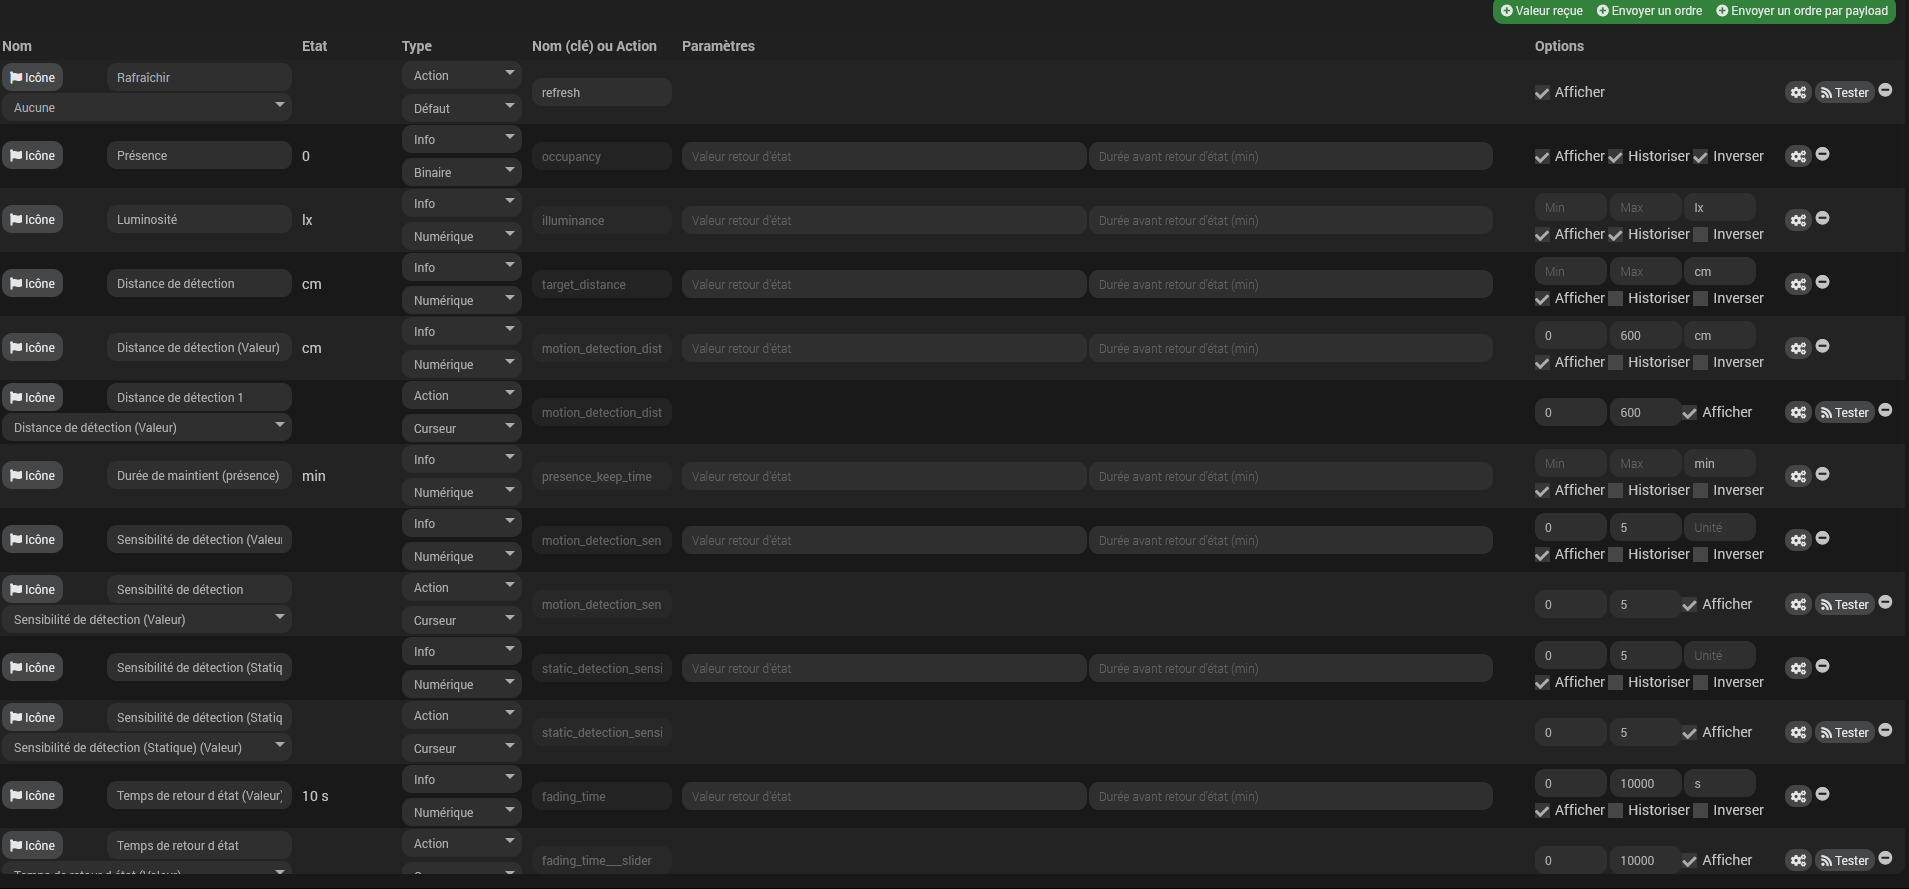This screenshot has height=889, width=1909.
Task: Click the Rafraîchir name input field
Action: click(x=199, y=77)
